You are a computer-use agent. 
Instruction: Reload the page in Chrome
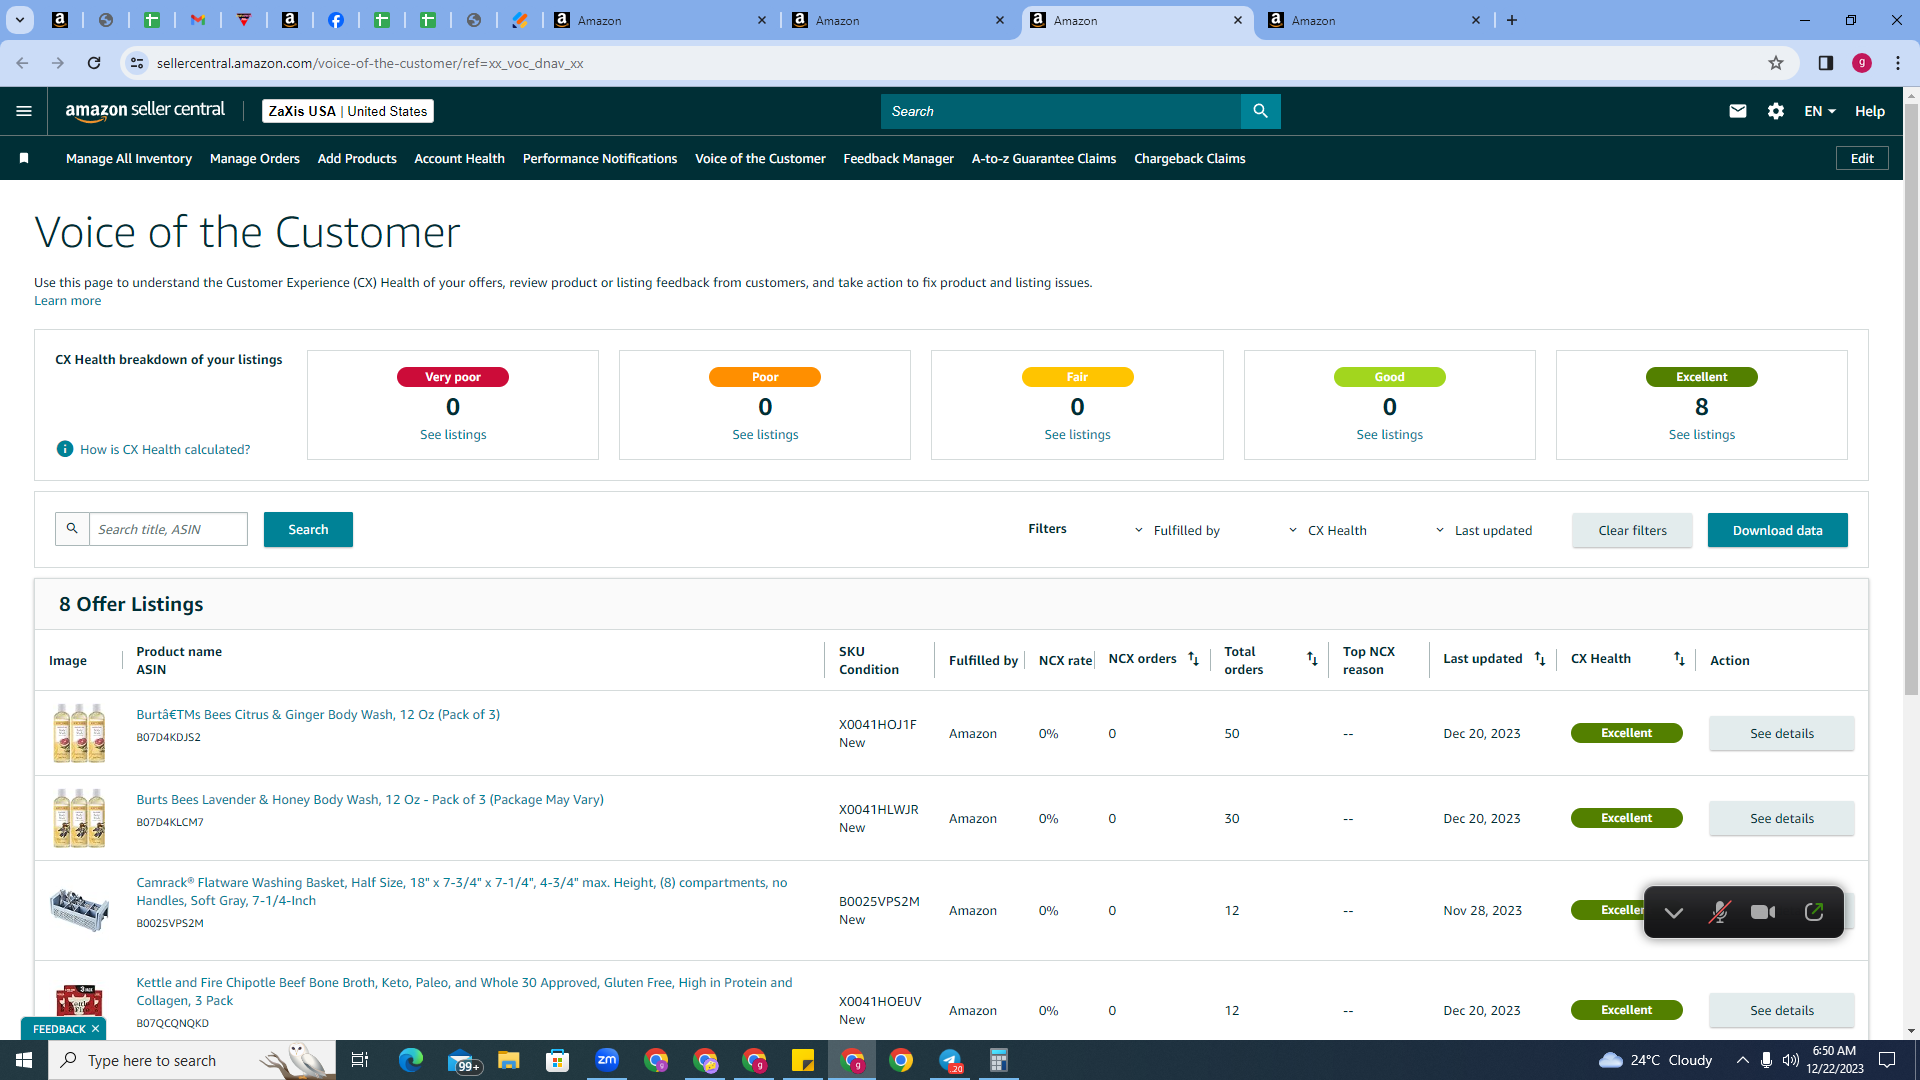[94, 63]
